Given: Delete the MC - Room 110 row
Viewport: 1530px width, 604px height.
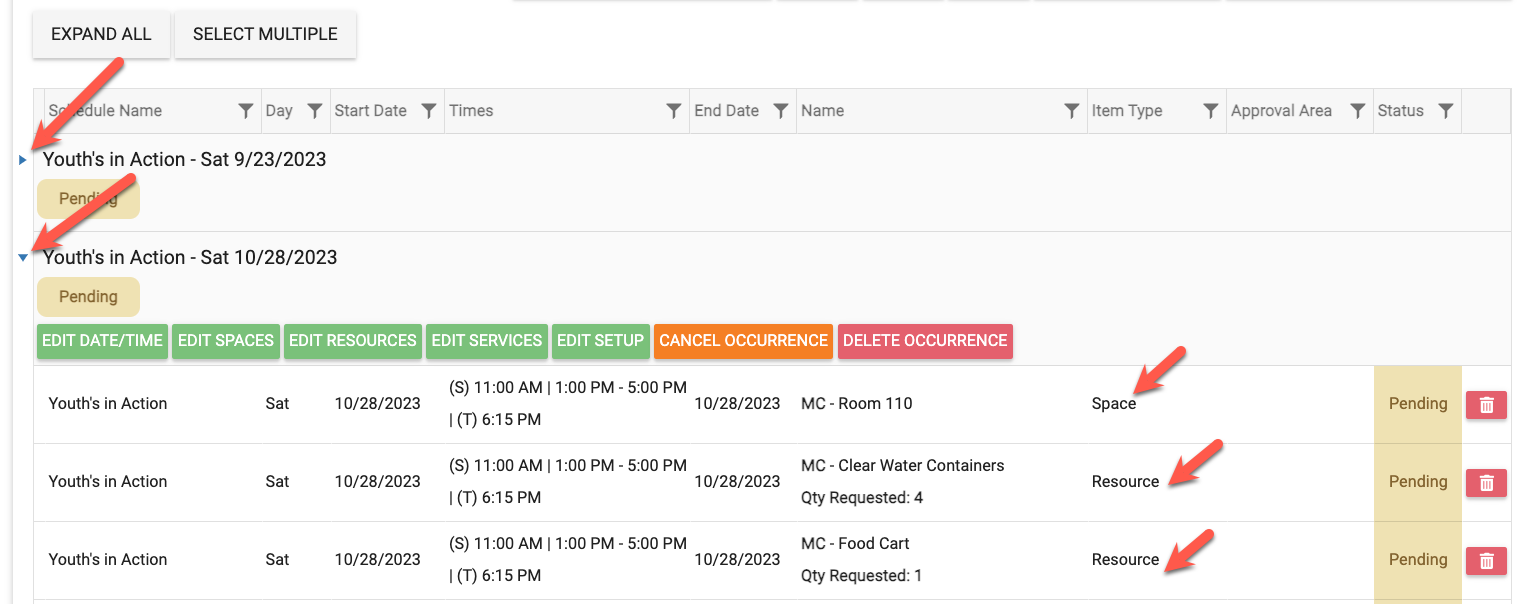Looking at the screenshot, I should (1486, 404).
